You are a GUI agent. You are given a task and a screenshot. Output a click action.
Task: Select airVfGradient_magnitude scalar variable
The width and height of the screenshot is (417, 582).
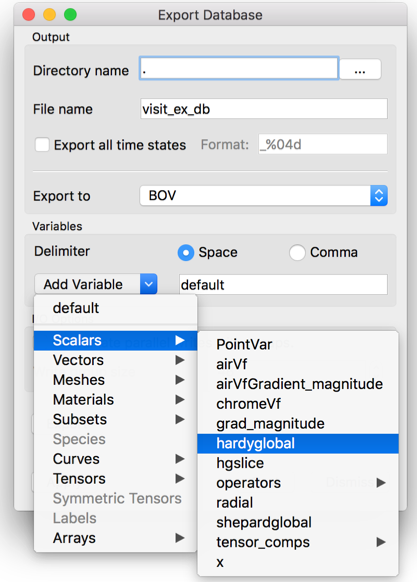[298, 384]
